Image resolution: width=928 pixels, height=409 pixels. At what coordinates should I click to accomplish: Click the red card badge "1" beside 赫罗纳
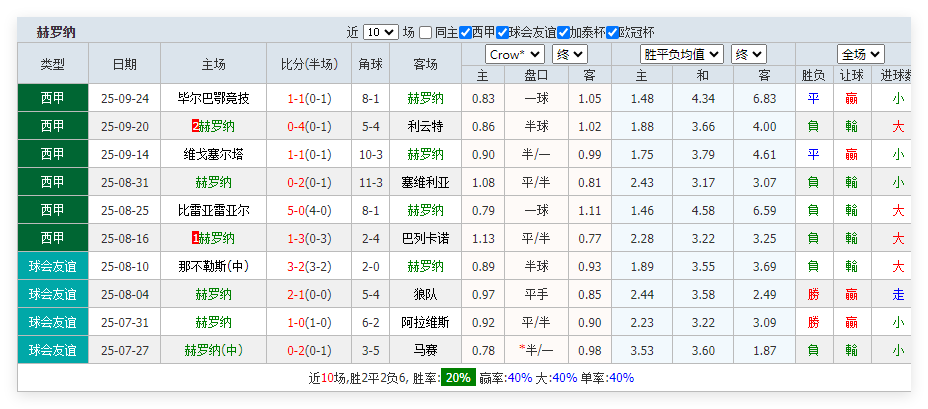[x=195, y=238]
